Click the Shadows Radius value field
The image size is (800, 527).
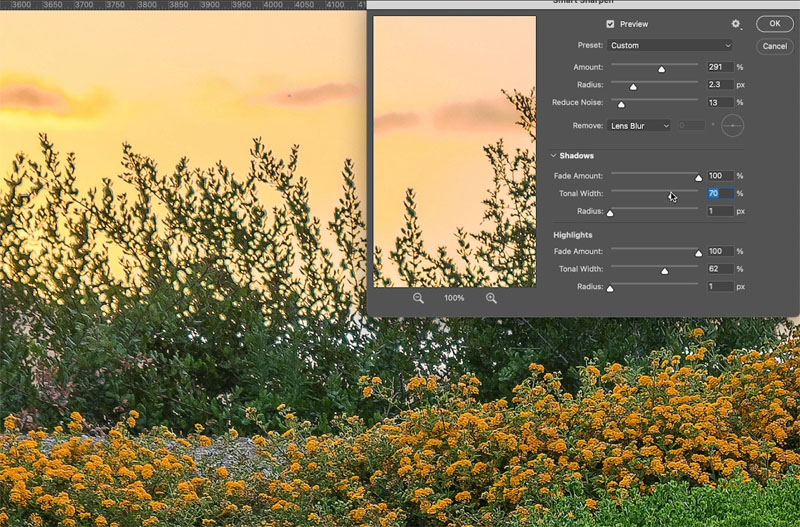click(720, 211)
